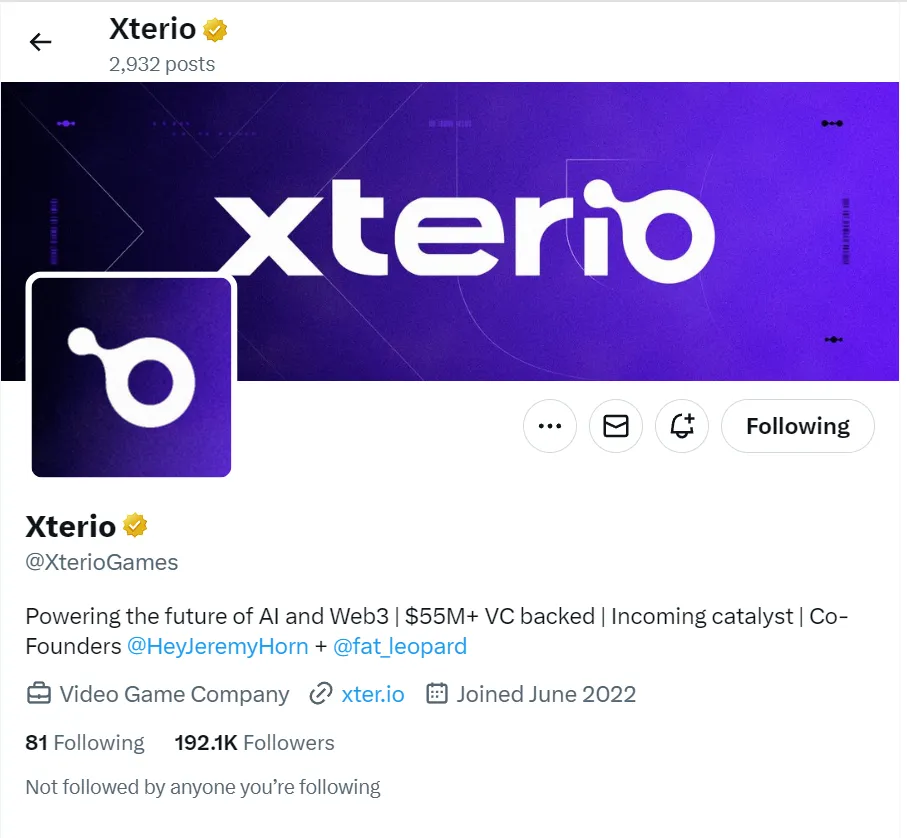The height and width of the screenshot is (838, 907).
Task: Open the @HeyJeremyHorn profile link
Action: [x=217, y=646]
